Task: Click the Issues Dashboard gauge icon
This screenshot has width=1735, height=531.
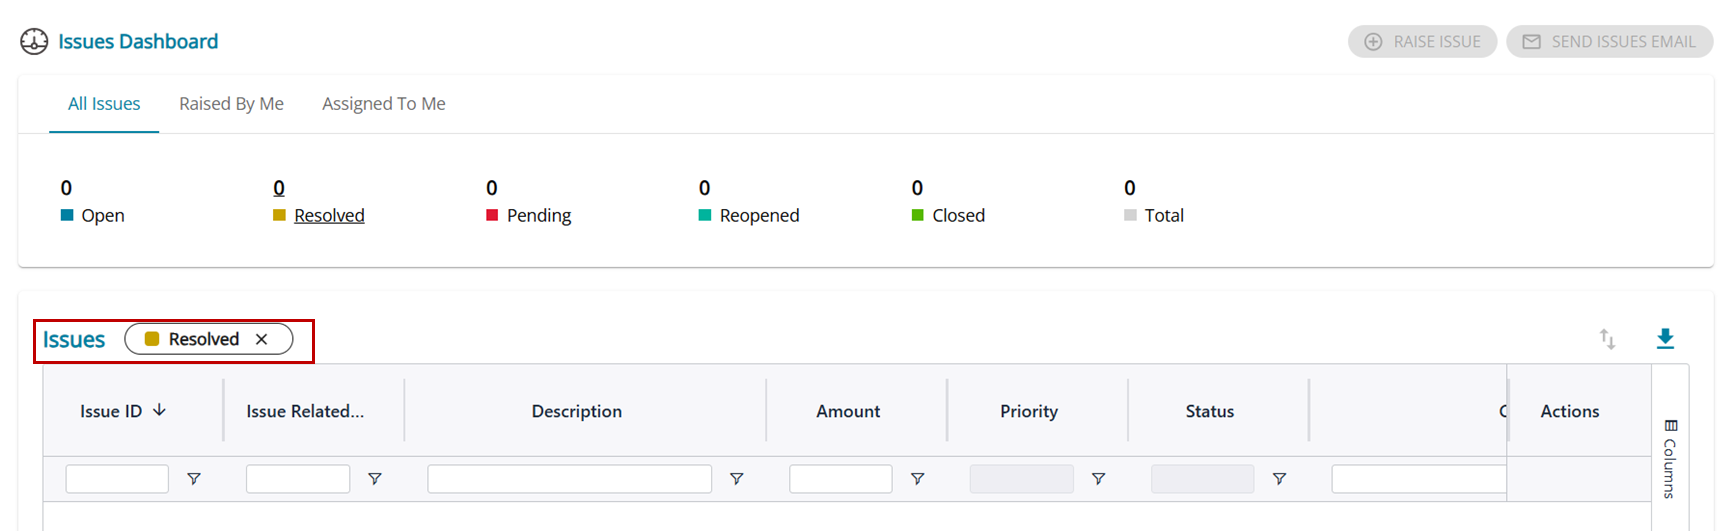Action: tap(34, 41)
